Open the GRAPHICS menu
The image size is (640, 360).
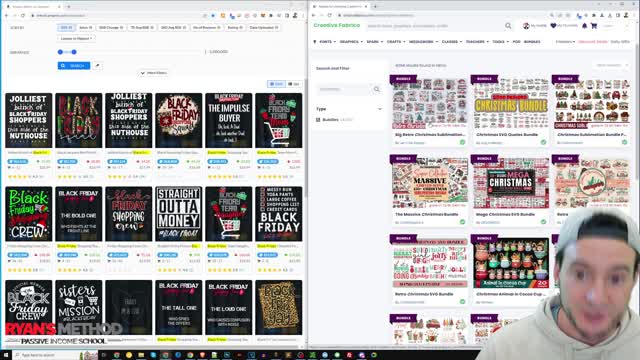[351, 42]
